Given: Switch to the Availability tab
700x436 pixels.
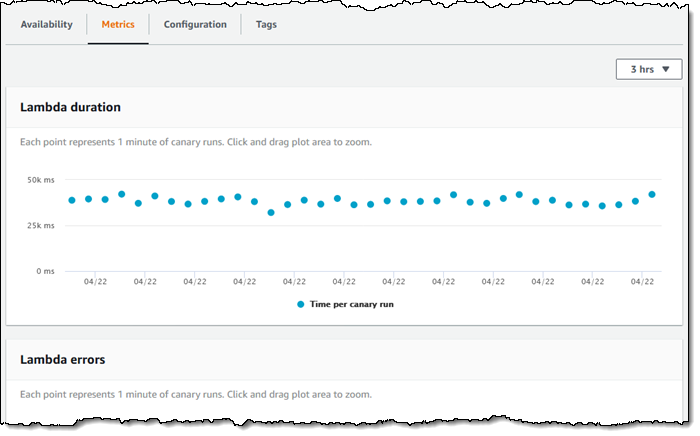Looking at the screenshot, I should click(x=47, y=25).
